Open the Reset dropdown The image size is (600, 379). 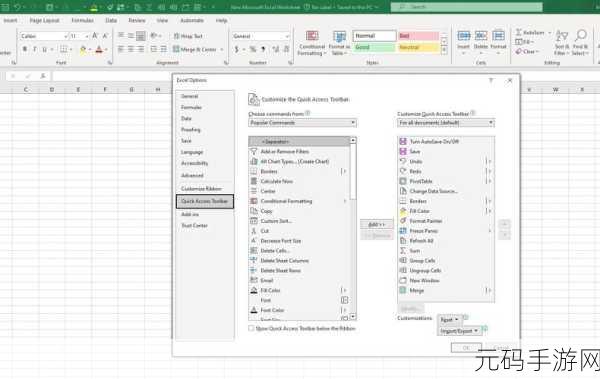tap(449, 320)
